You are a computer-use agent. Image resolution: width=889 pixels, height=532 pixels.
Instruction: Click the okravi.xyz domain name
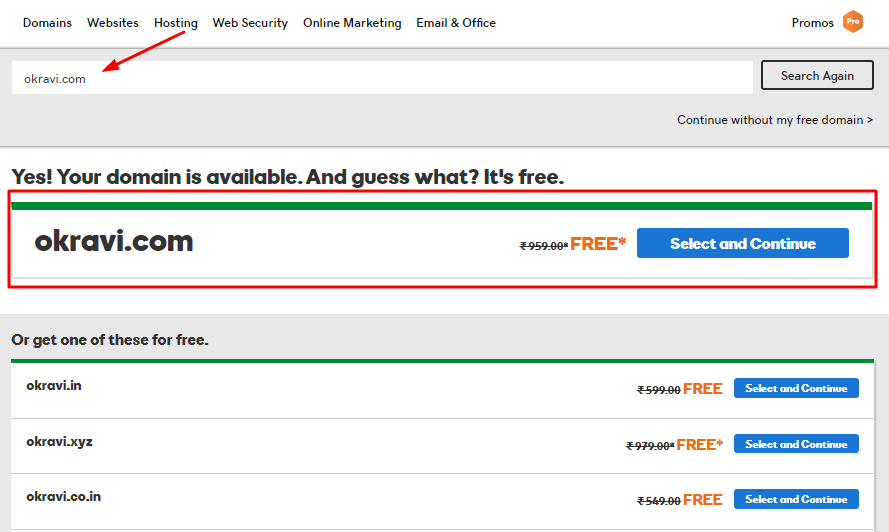coord(60,441)
